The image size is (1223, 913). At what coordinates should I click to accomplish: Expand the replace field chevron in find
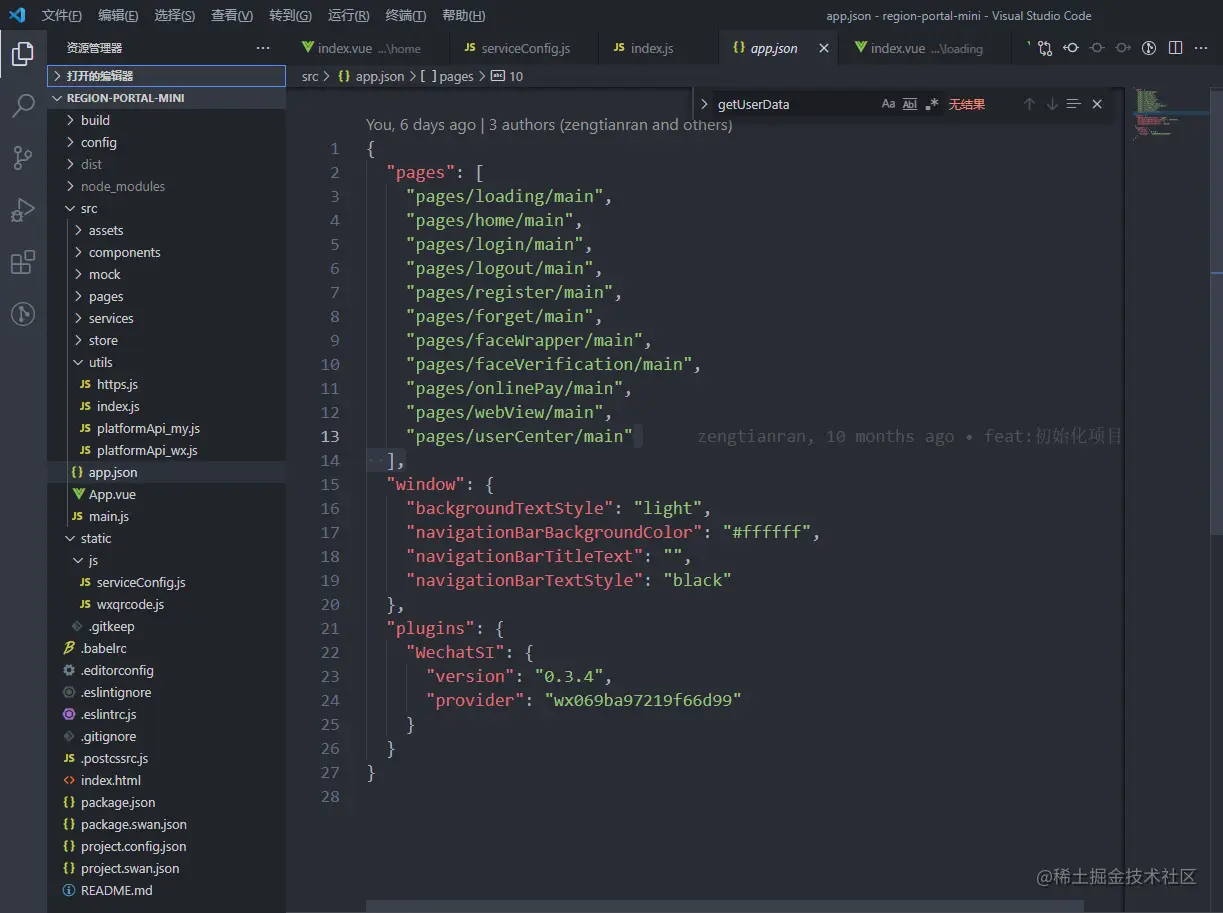tap(704, 104)
